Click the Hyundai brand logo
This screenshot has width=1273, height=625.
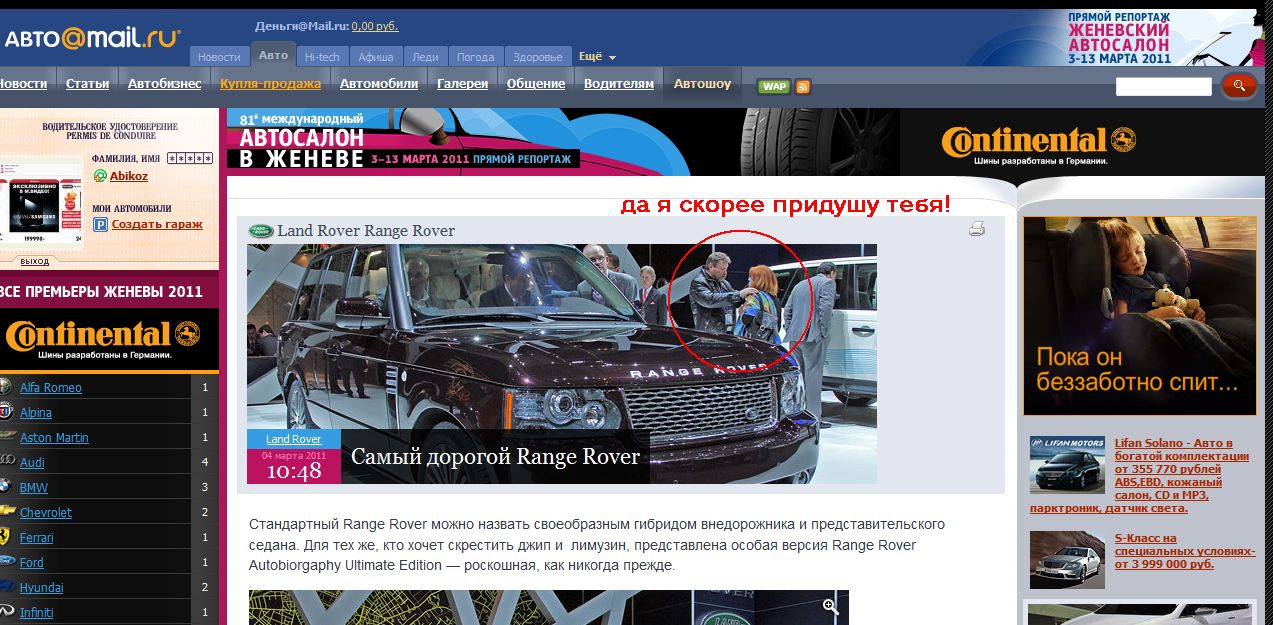7,587
